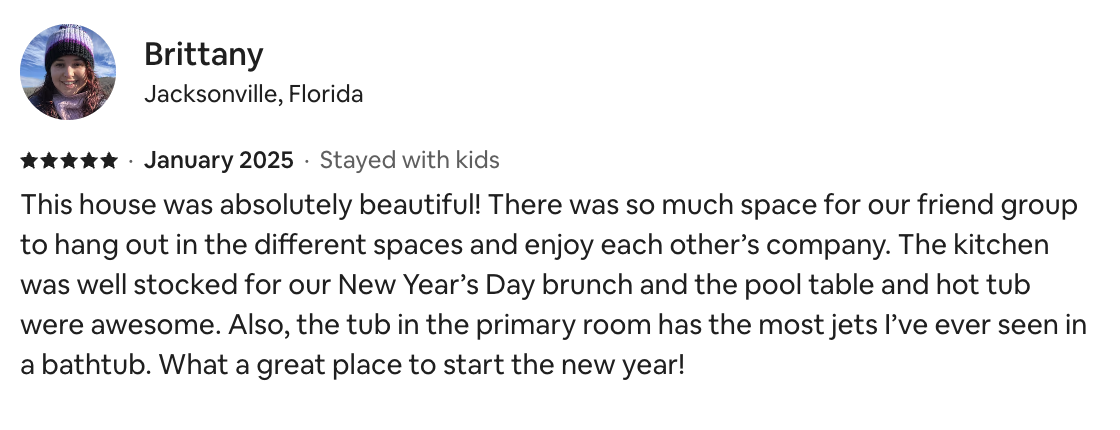This screenshot has width=1120, height=430.
Task: Click the second rating star
Action: tap(49, 160)
